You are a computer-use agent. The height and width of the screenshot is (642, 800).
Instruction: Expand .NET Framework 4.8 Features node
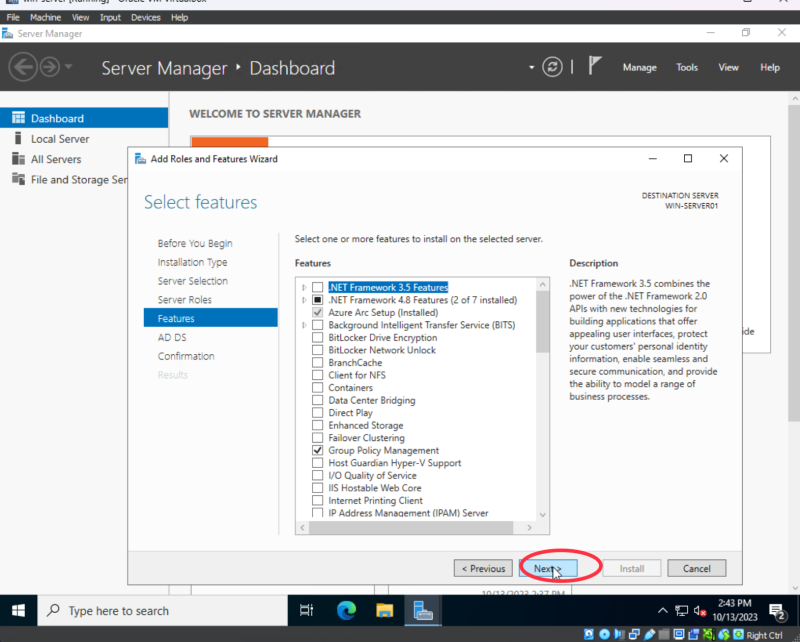[x=304, y=299]
